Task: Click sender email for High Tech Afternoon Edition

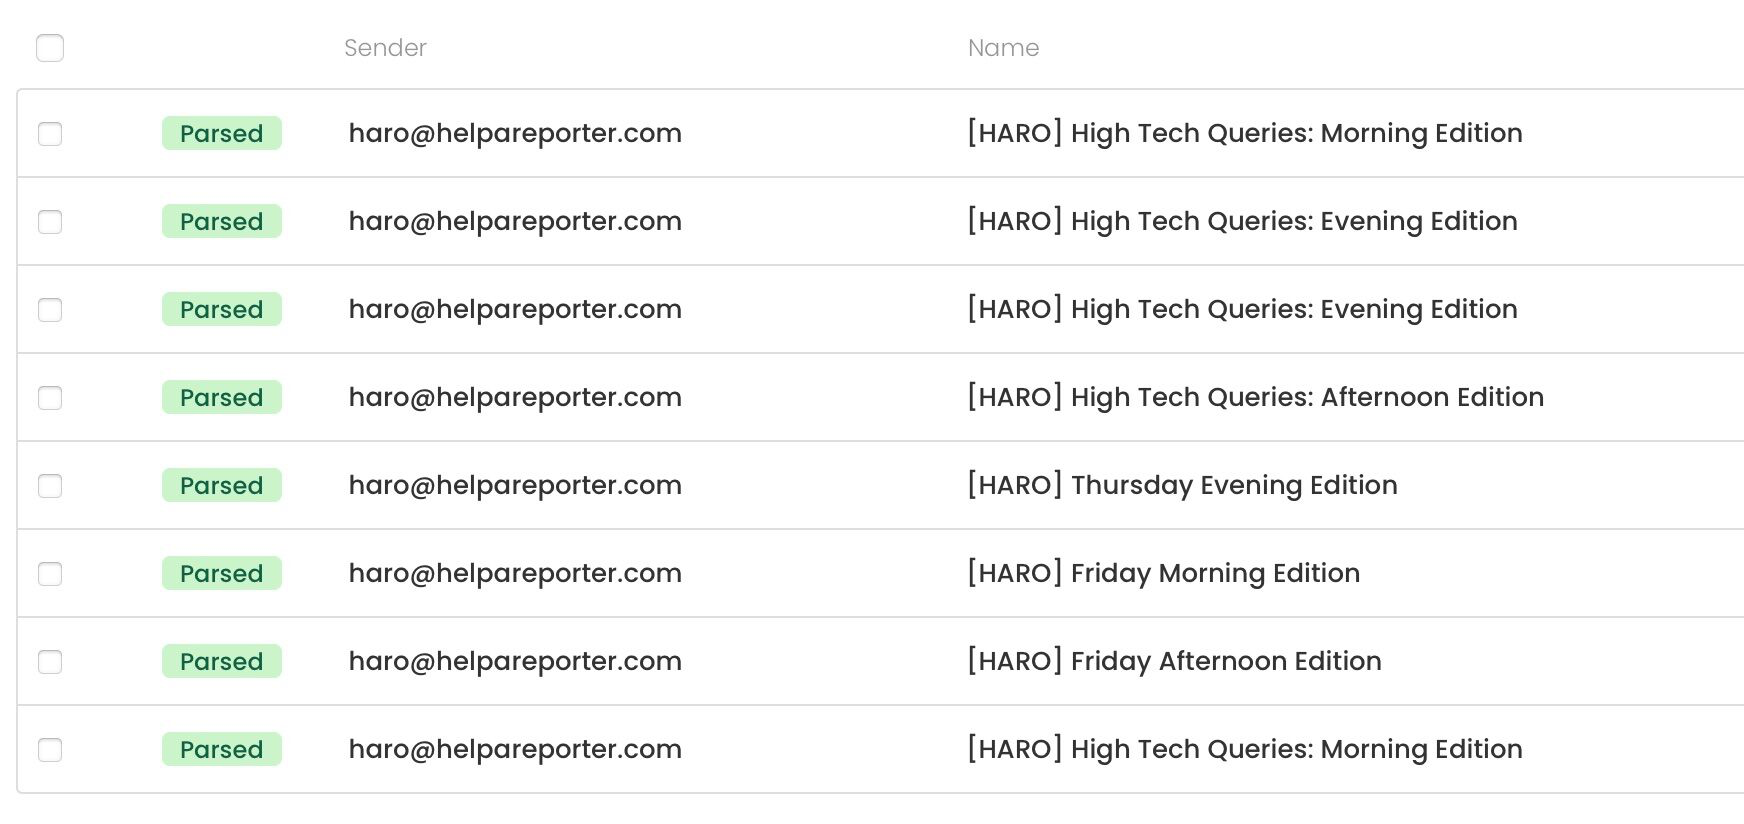Action: tap(515, 397)
